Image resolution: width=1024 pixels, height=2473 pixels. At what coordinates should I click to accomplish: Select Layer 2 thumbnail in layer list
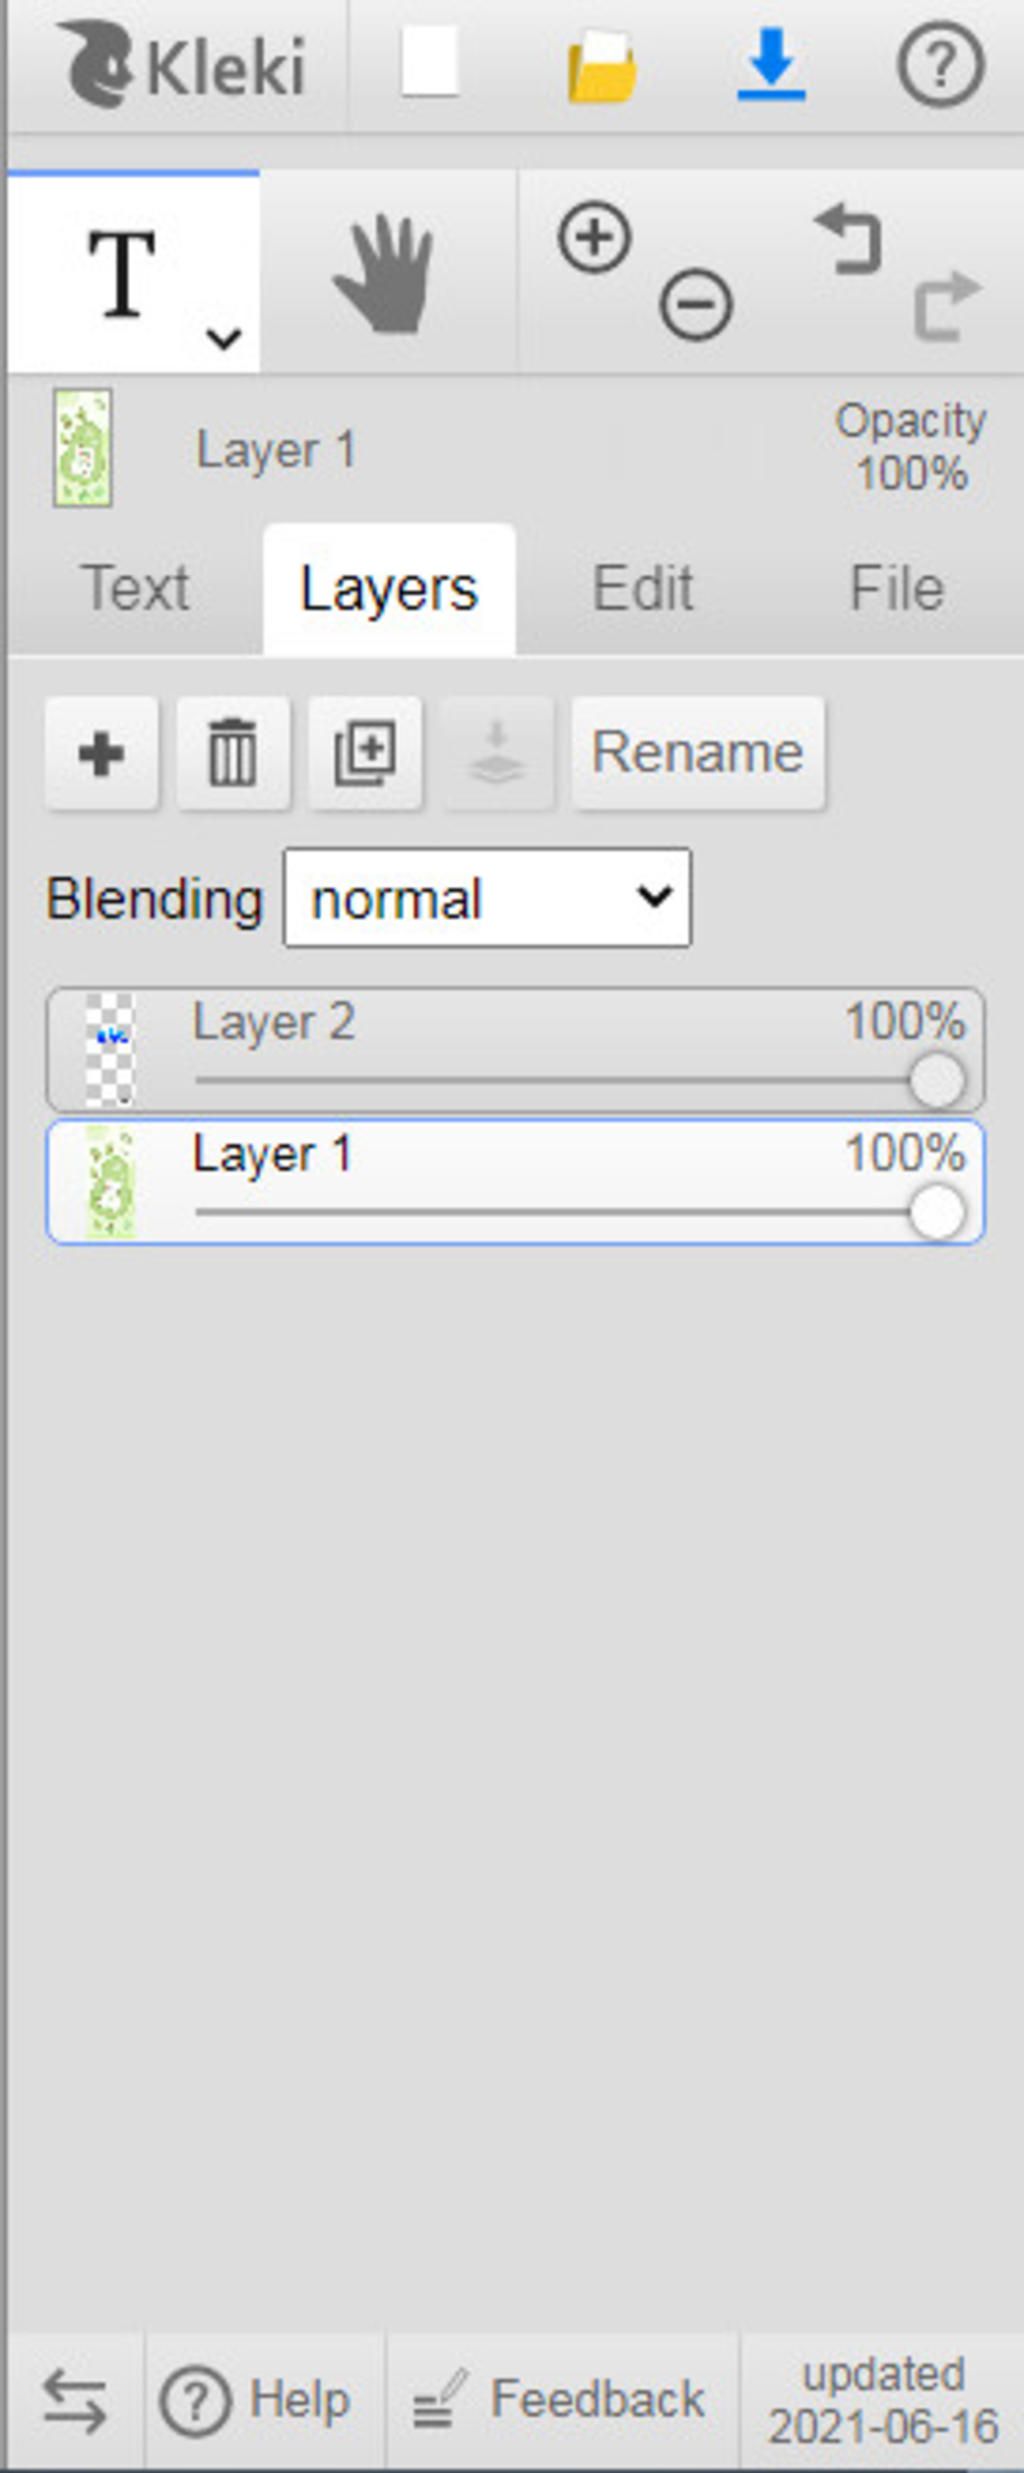[109, 1049]
